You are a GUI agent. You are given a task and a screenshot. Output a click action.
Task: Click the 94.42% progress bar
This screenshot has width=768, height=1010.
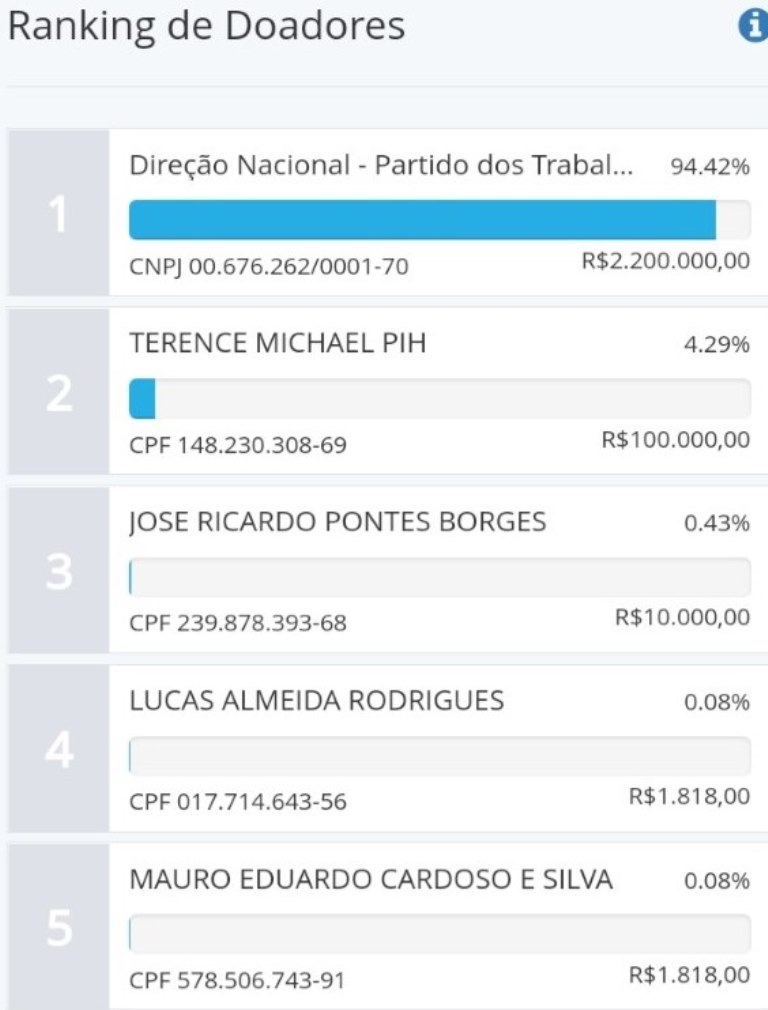[440, 220]
